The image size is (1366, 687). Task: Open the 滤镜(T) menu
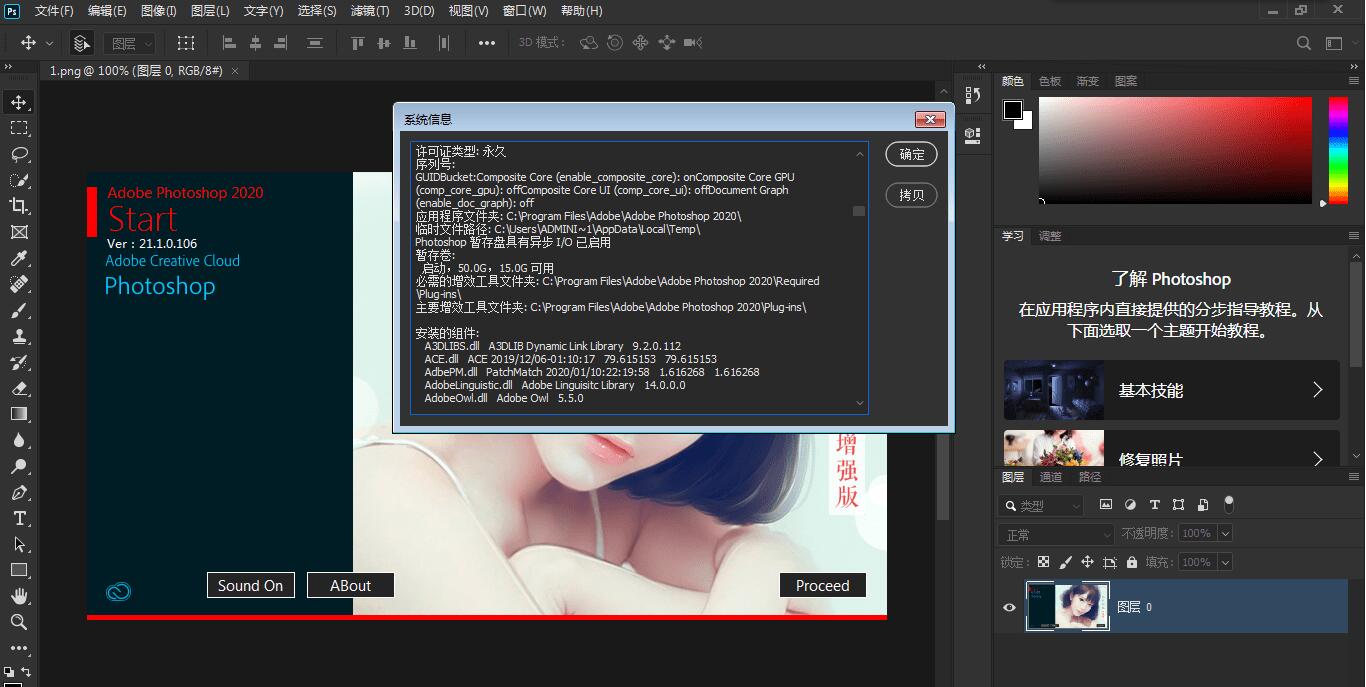point(368,11)
